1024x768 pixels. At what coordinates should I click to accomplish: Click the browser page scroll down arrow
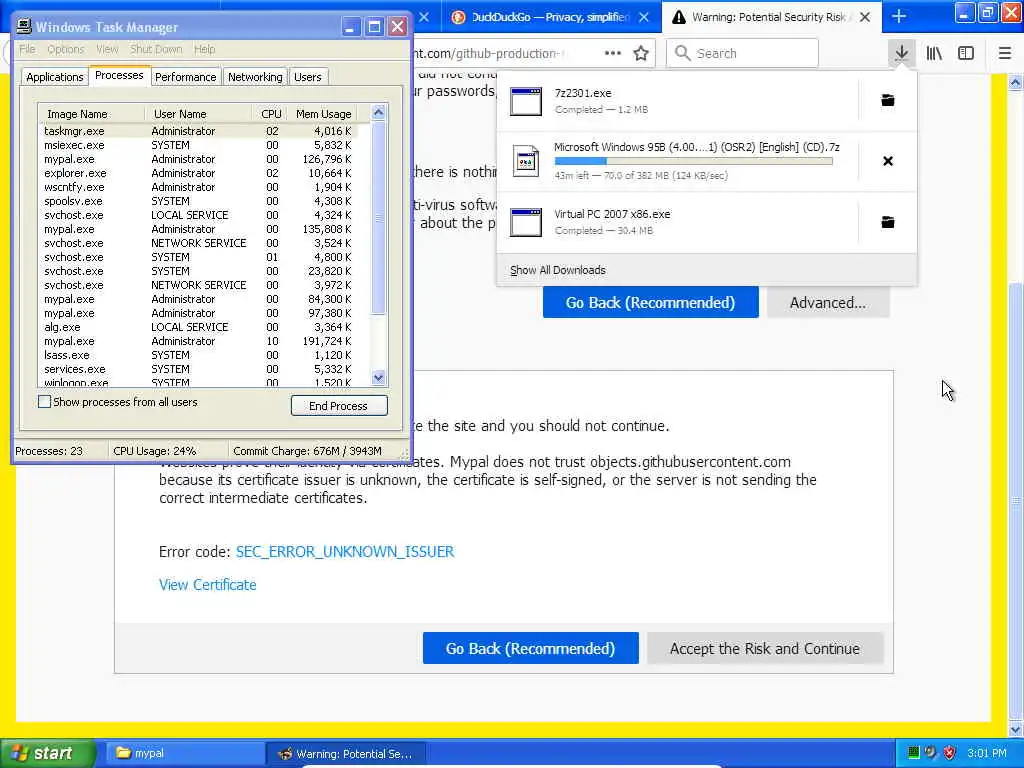(1016, 729)
